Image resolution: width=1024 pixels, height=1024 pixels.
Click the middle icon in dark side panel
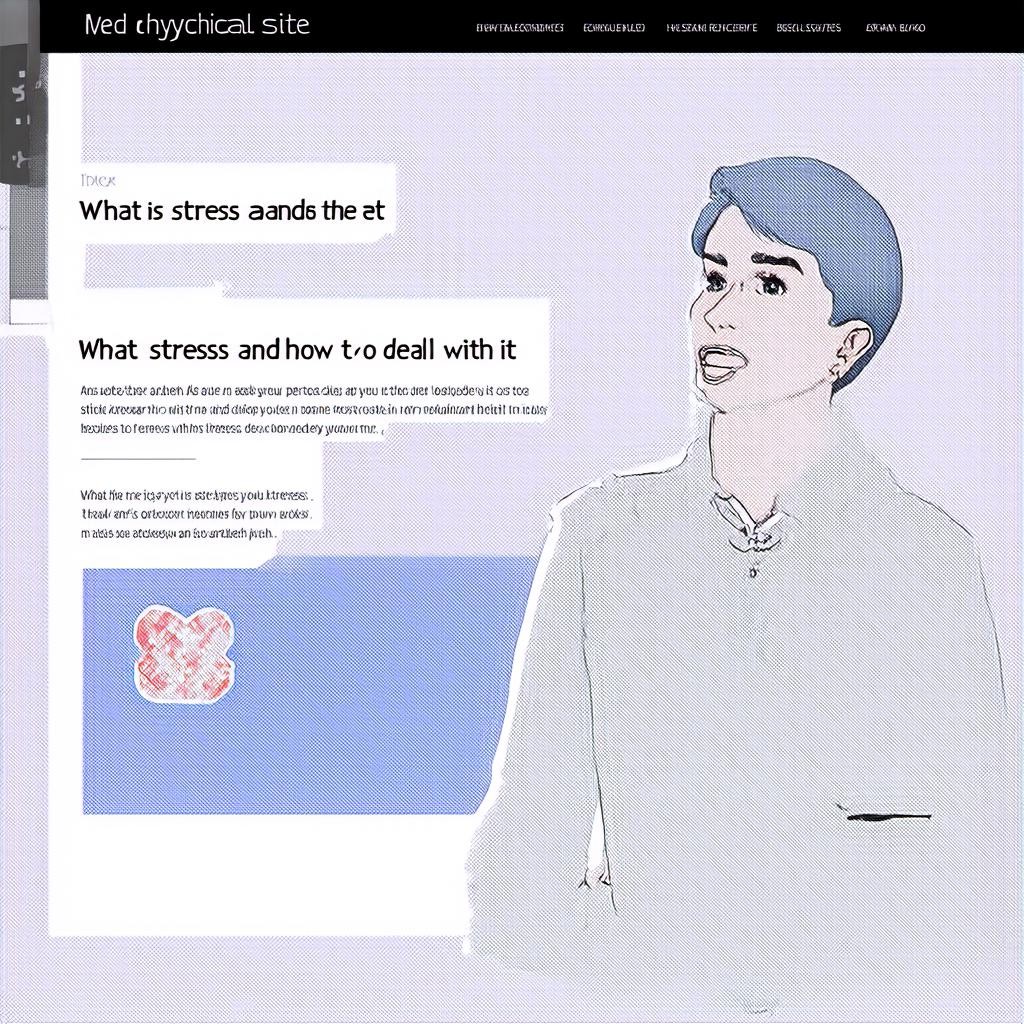[x=22, y=120]
